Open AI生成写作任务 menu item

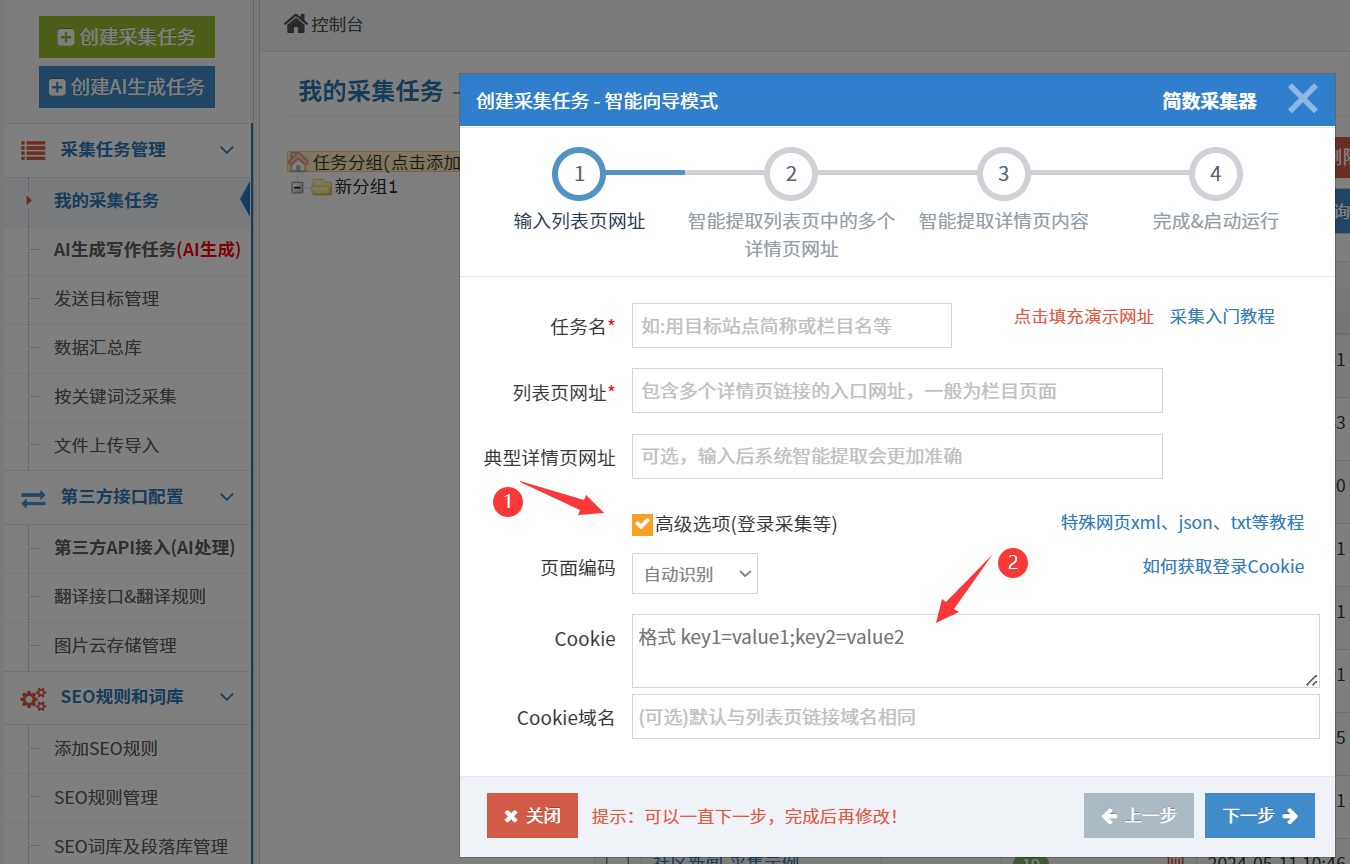point(147,250)
